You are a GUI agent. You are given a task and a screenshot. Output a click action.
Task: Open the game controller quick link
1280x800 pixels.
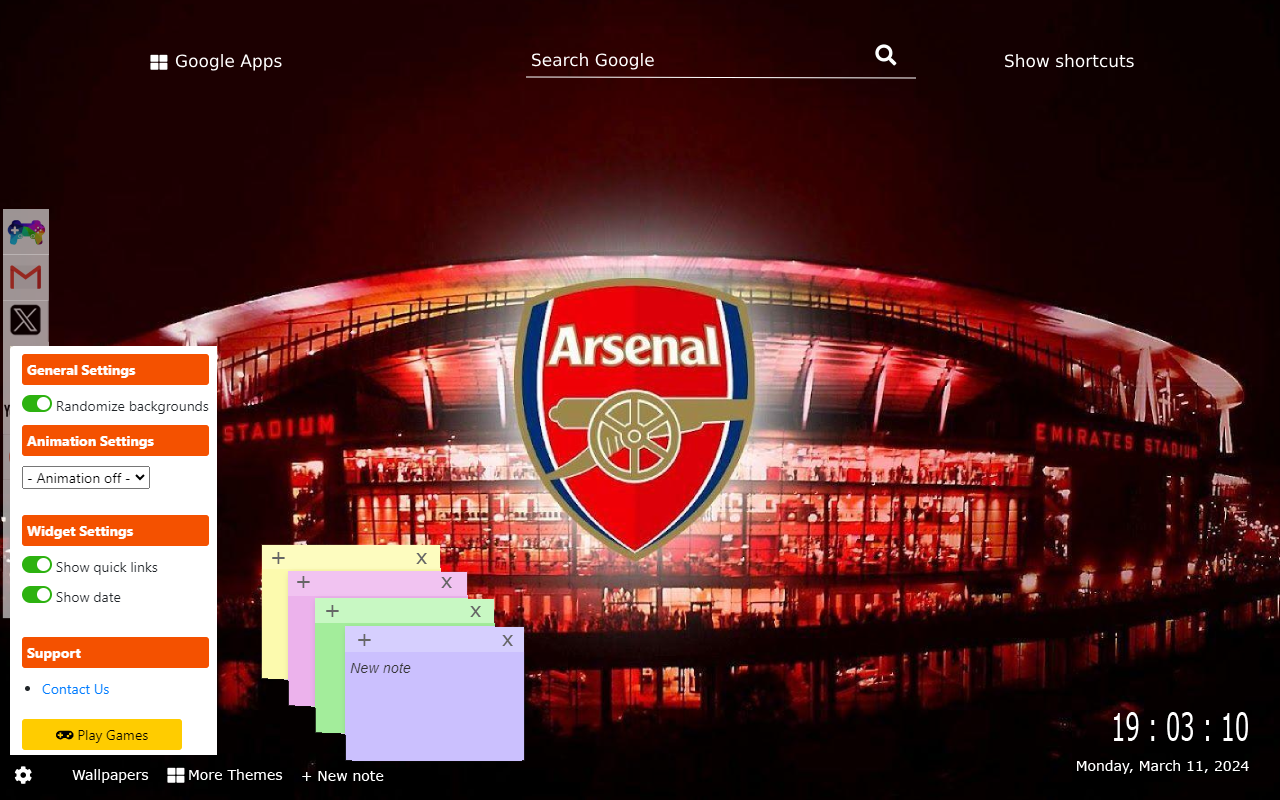26,232
